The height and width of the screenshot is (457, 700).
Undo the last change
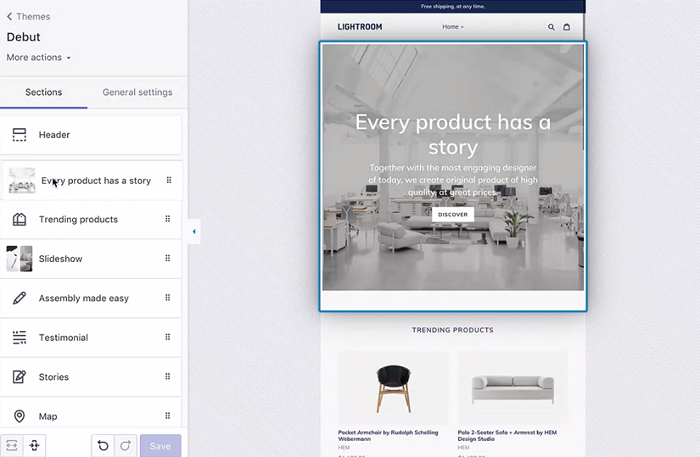click(103, 445)
